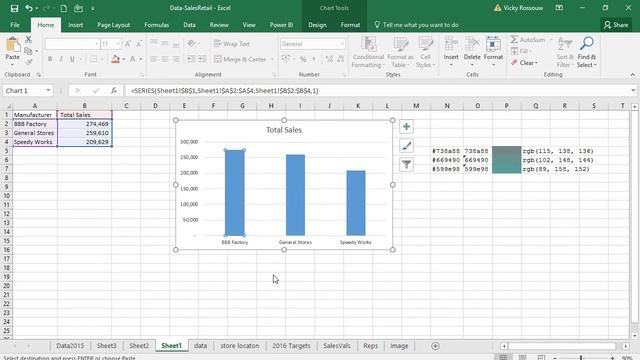The height and width of the screenshot is (360, 640).
Task: Switch to the Insert ribbon tab
Action: tap(76, 25)
